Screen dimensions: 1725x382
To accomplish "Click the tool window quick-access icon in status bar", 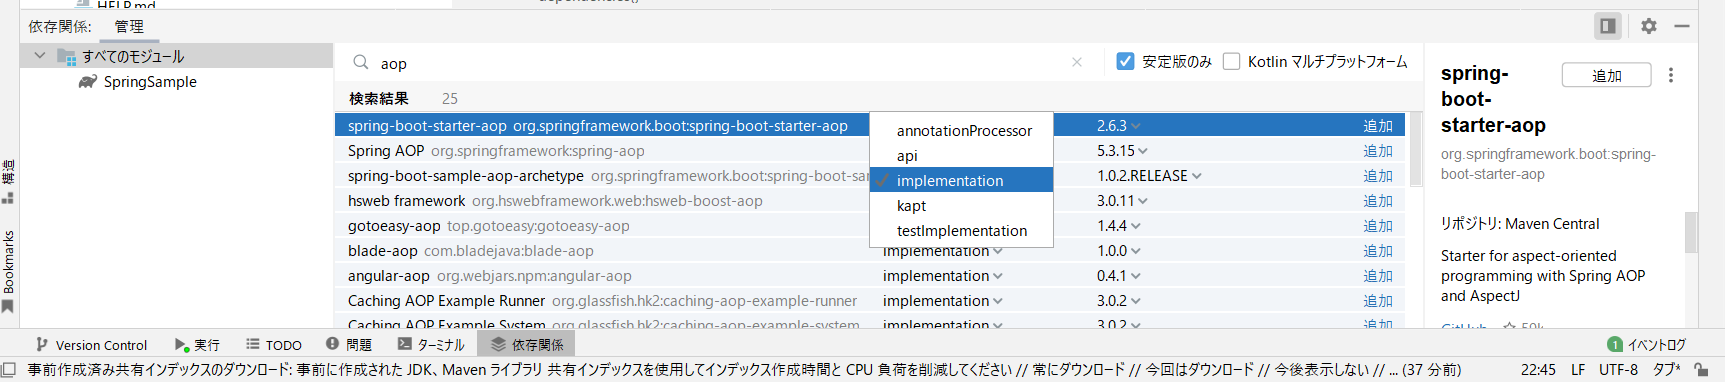I will [x=8, y=369].
